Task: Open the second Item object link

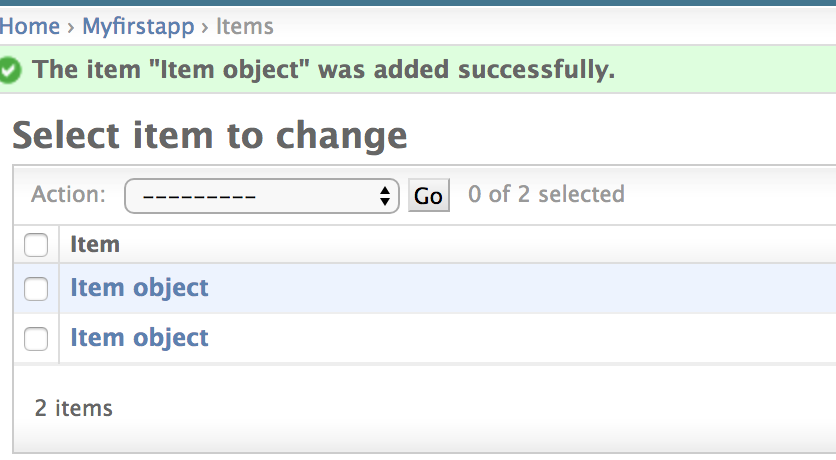Action: pyautogui.click(x=139, y=338)
